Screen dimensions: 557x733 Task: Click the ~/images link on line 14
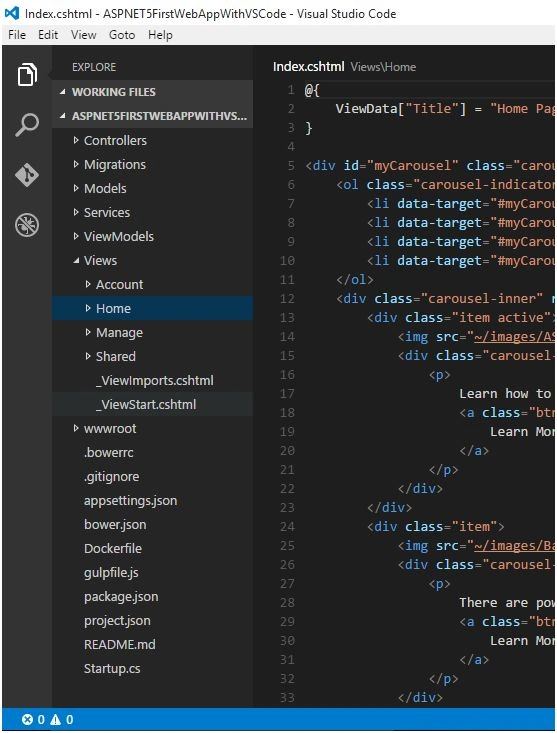[x=514, y=337]
